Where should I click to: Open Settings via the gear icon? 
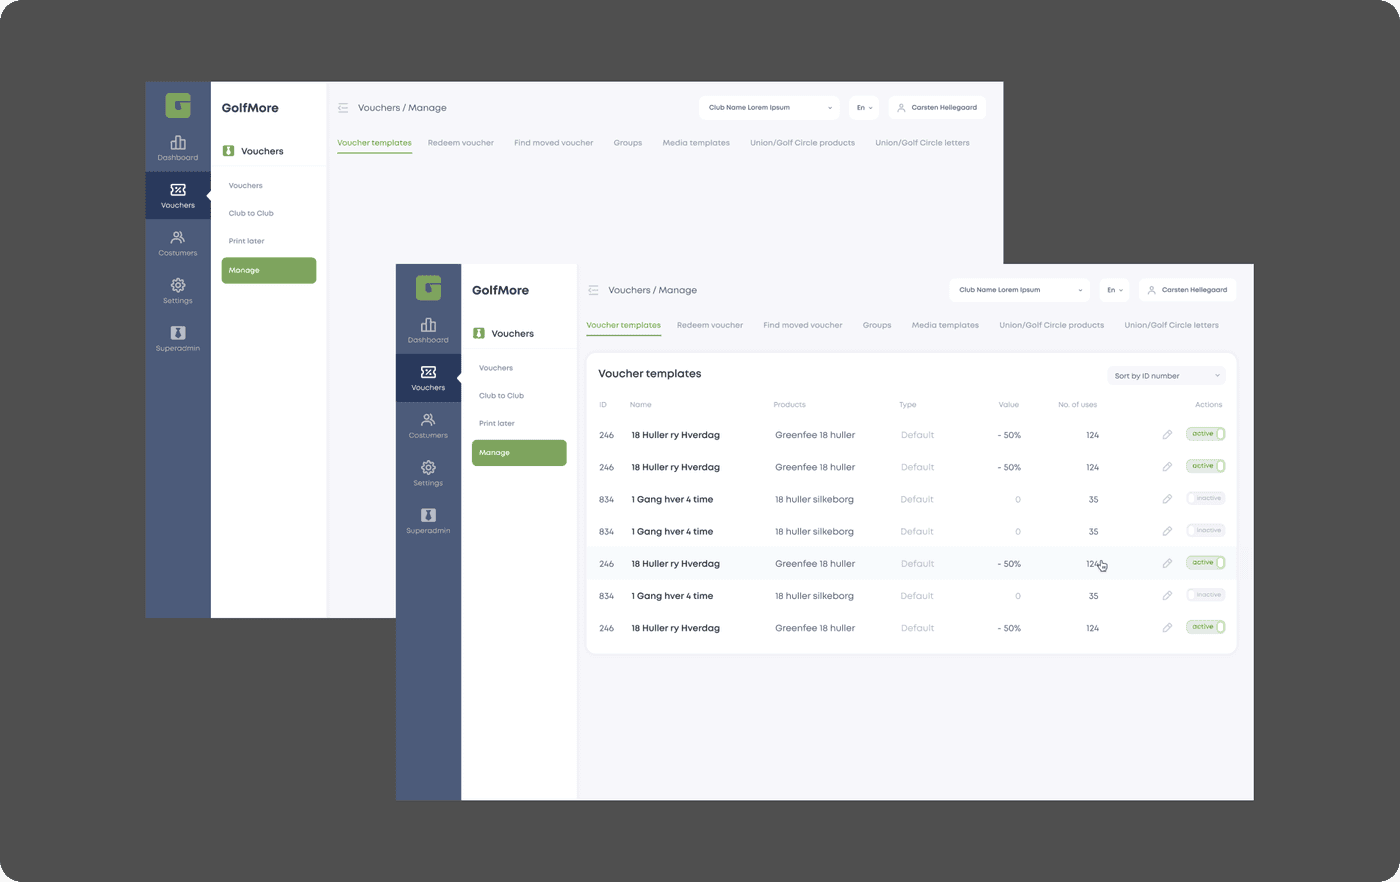click(428, 467)
